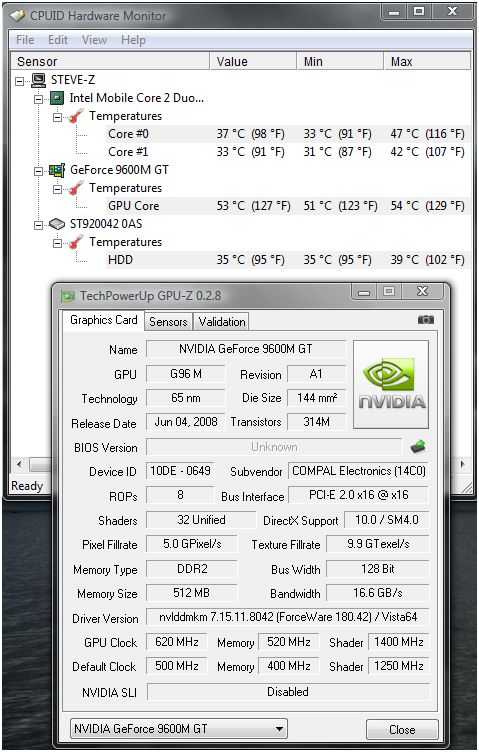Click the Name field NVIDIA GeForce 9600M GT

tap(245, 349)
